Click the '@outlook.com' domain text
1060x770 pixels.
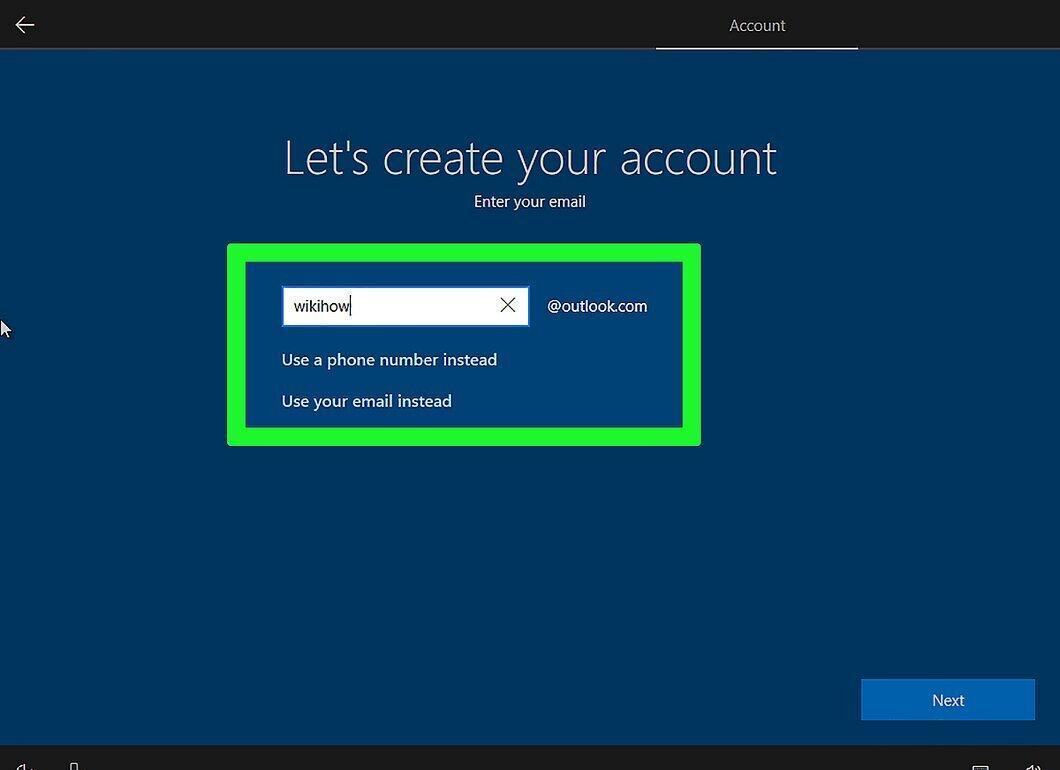click(x=597, y=306)
